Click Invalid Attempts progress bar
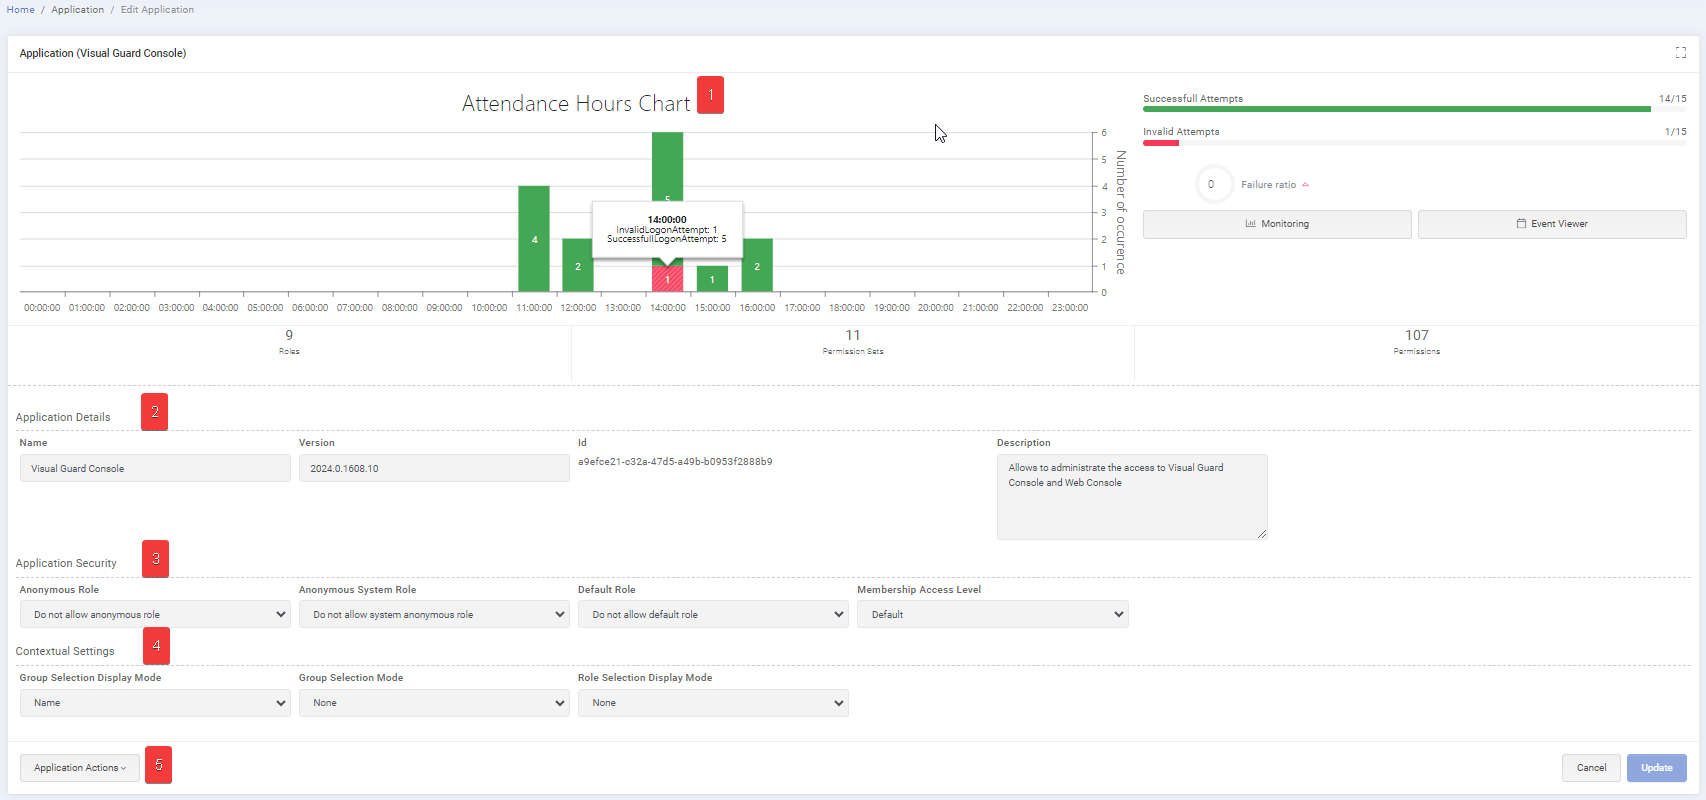 point(1414,142)
